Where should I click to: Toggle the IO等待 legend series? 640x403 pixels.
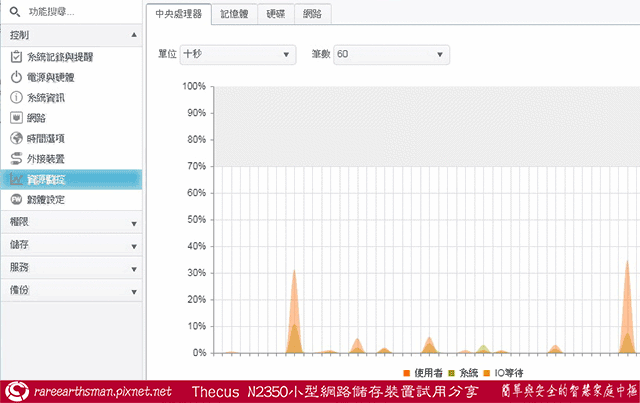[x=512, y=373]
